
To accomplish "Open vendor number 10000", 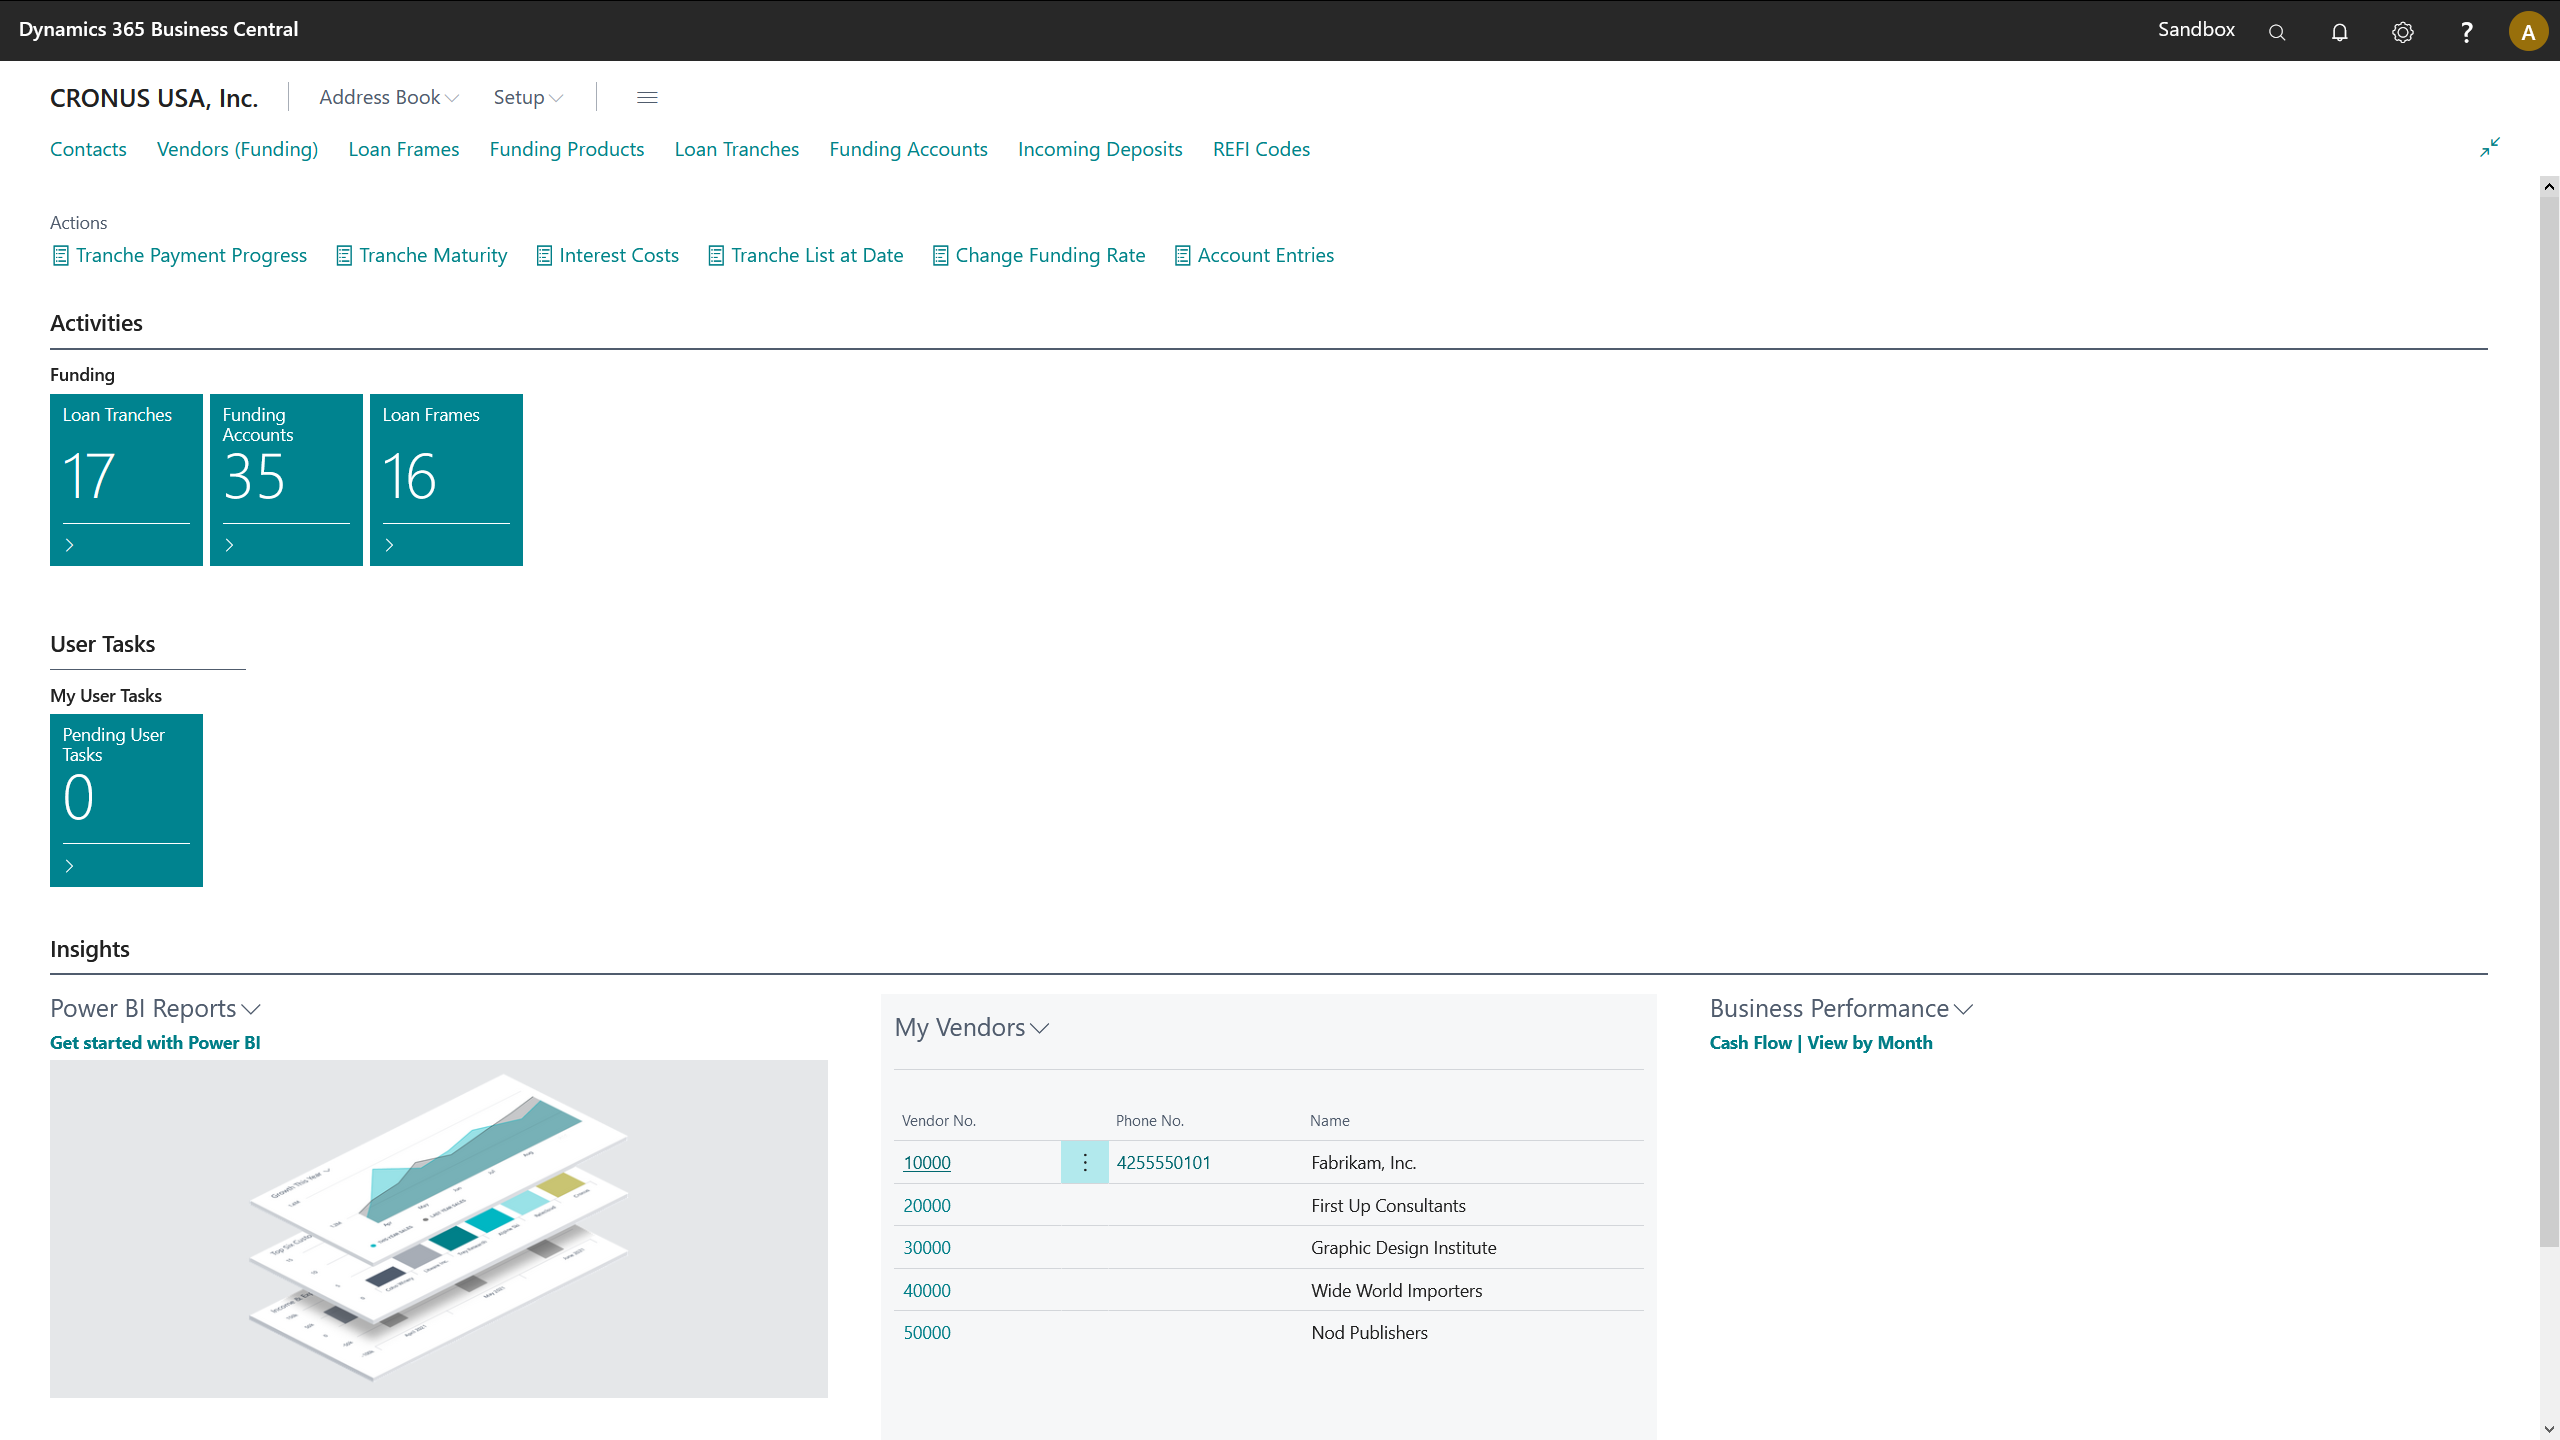I will tap(927, 1163).
